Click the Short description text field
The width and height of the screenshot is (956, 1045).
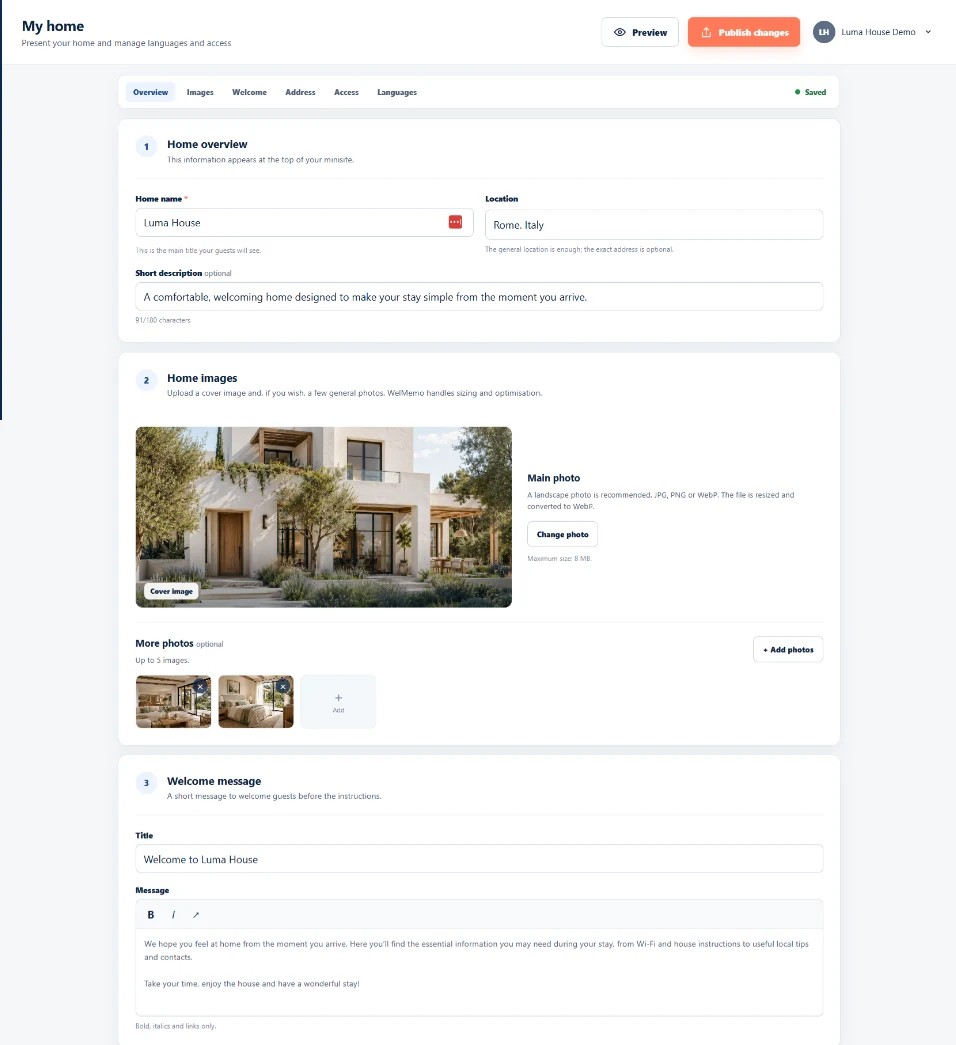click(x=479, y=297)
